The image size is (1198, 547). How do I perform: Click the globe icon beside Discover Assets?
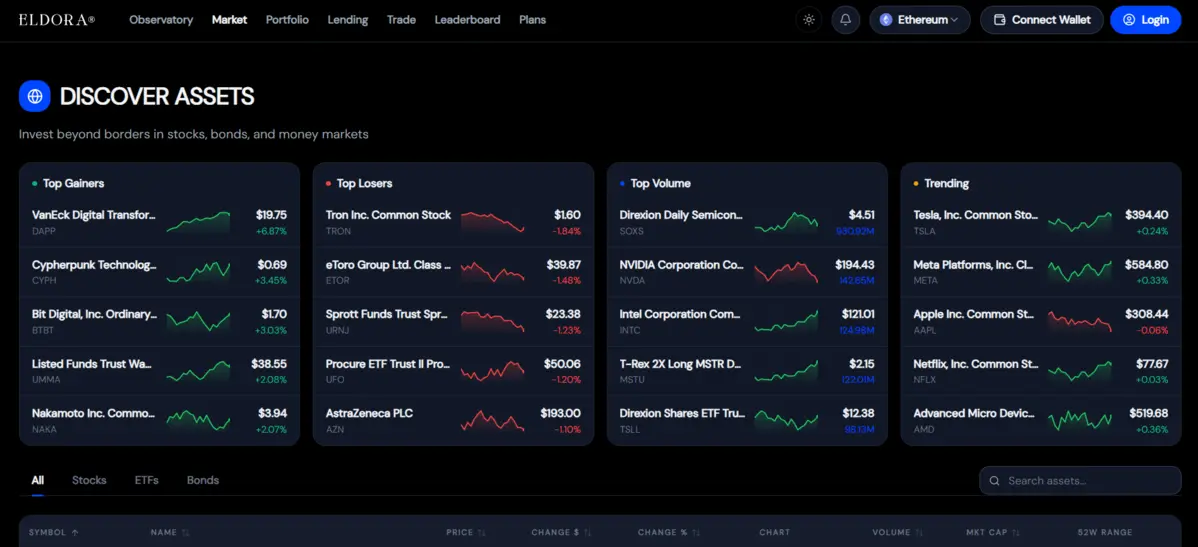(x=34, y=96)
